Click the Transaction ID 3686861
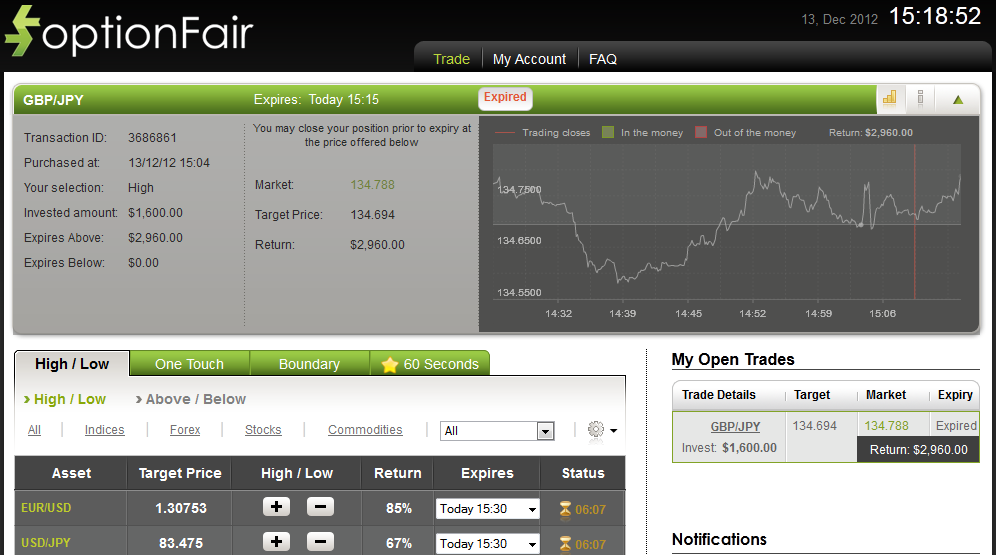996x555 pixels. [x=152, y=138]
